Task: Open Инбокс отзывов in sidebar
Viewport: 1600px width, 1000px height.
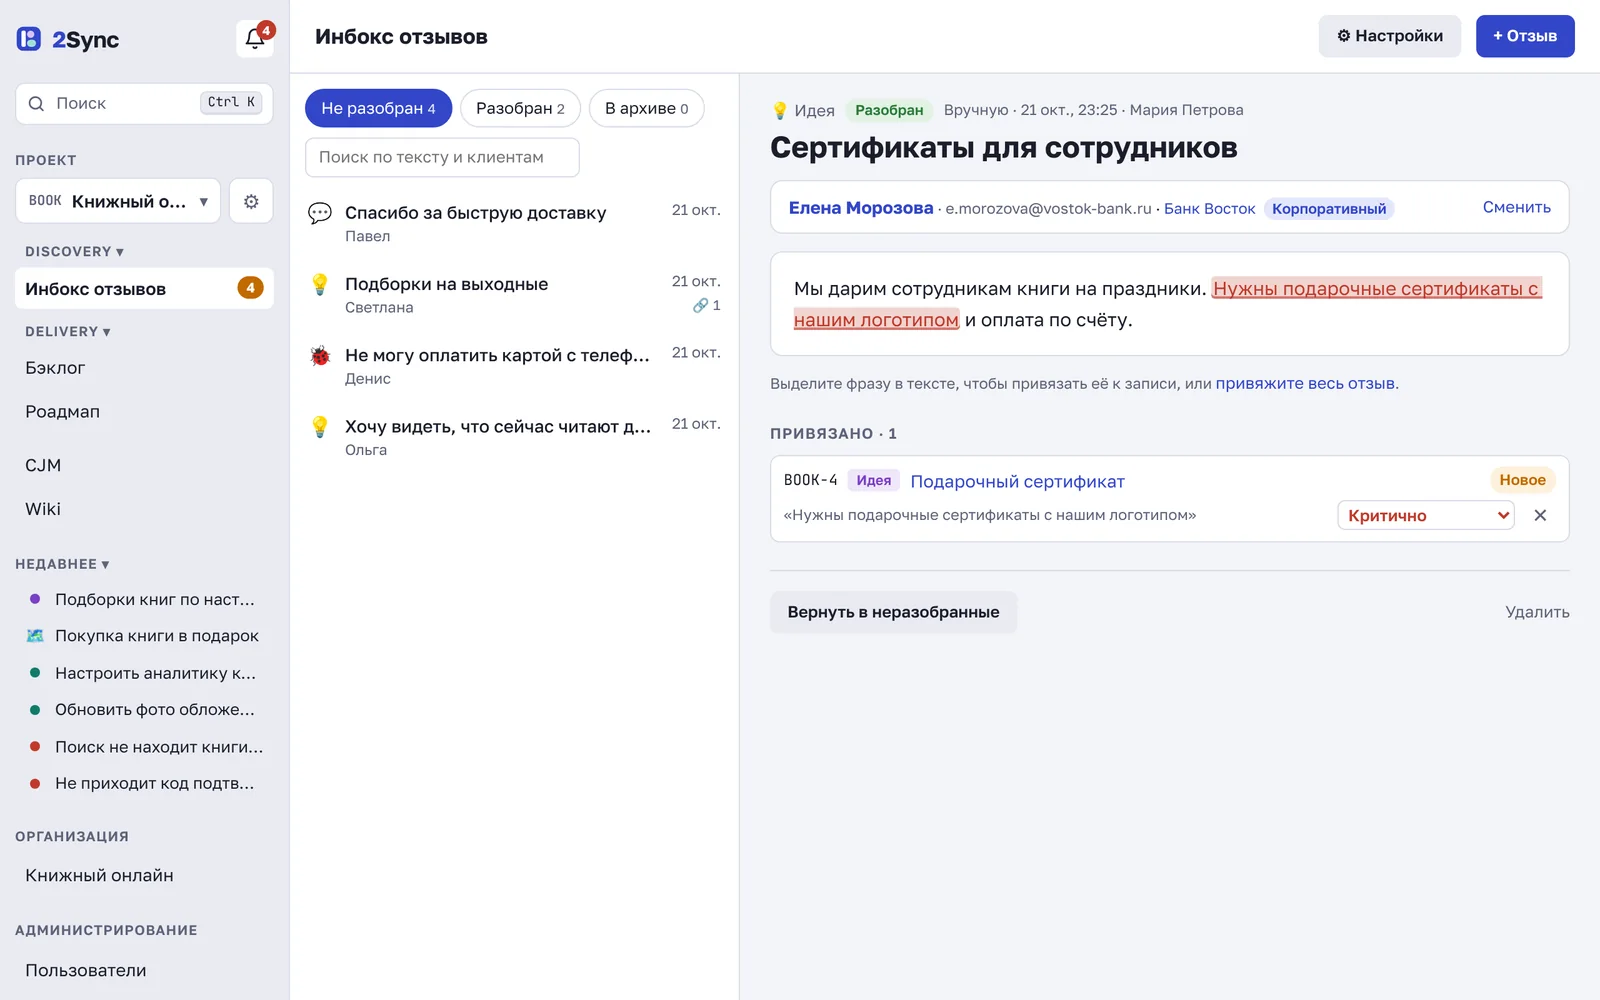Action: (x=144, y=288)
